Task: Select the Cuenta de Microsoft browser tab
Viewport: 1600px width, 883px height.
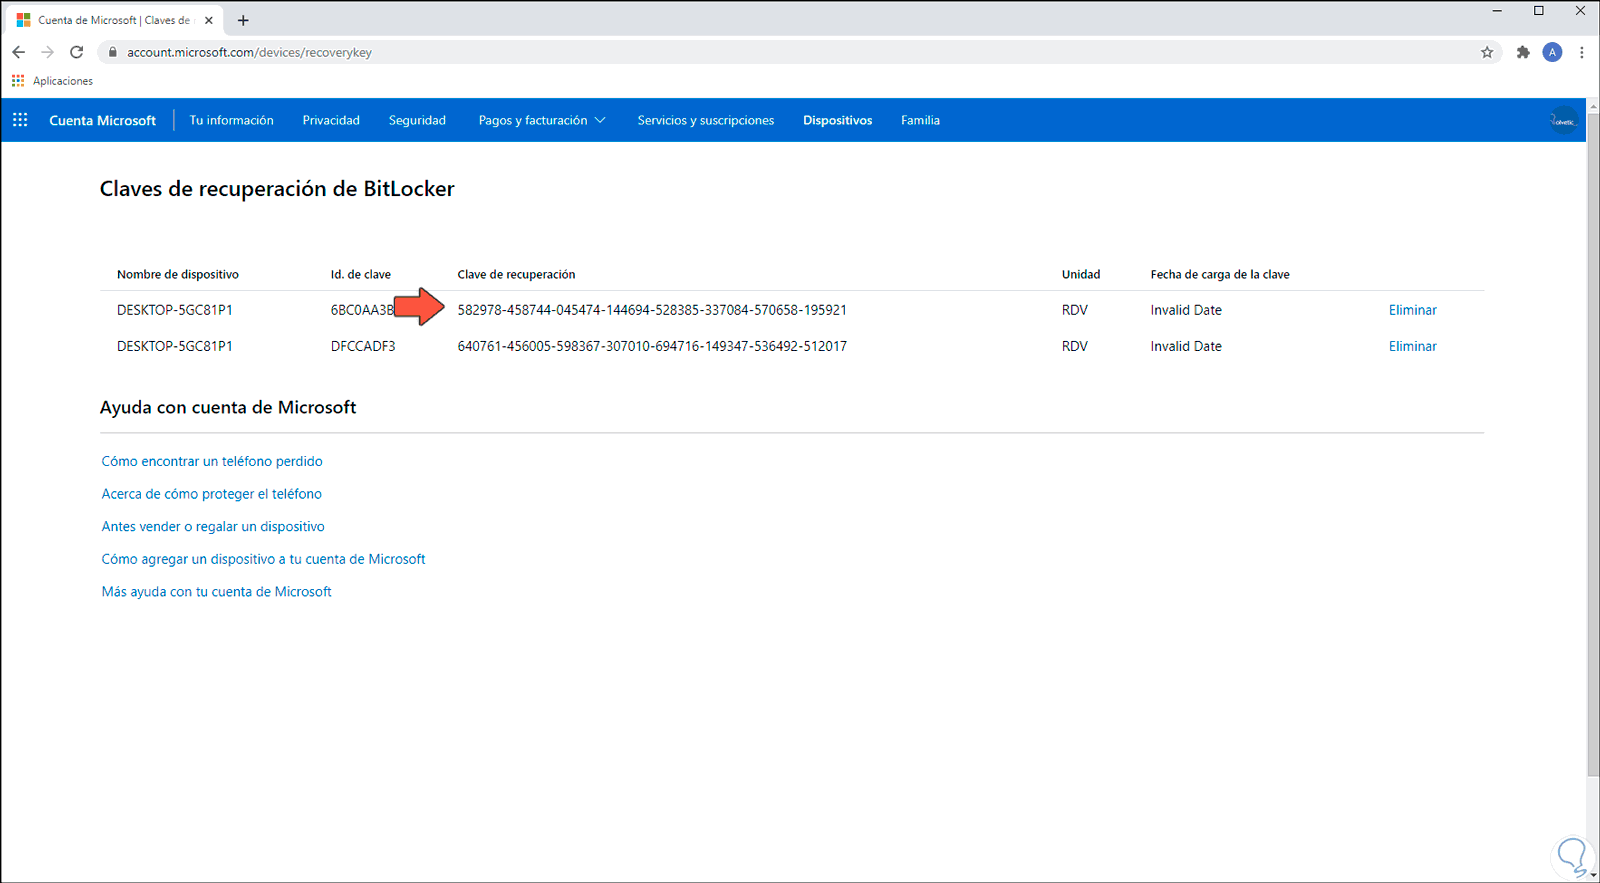Action: coord(113,20)
